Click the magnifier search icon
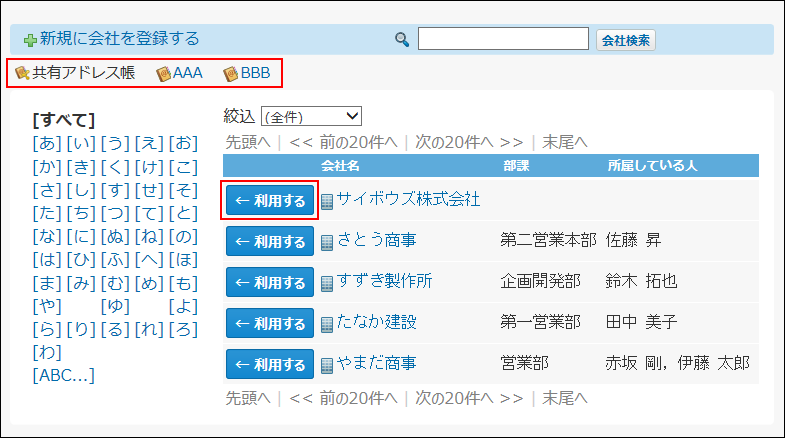The width and height of the screenshot is (785, 438). click(402, 40)
